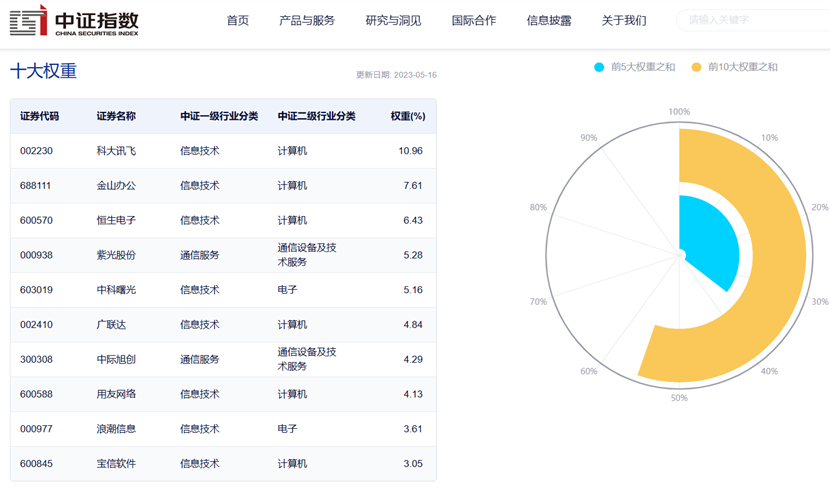Select the stock code 300308
Viewport: 830px width, 489px height.
(37, 359)
